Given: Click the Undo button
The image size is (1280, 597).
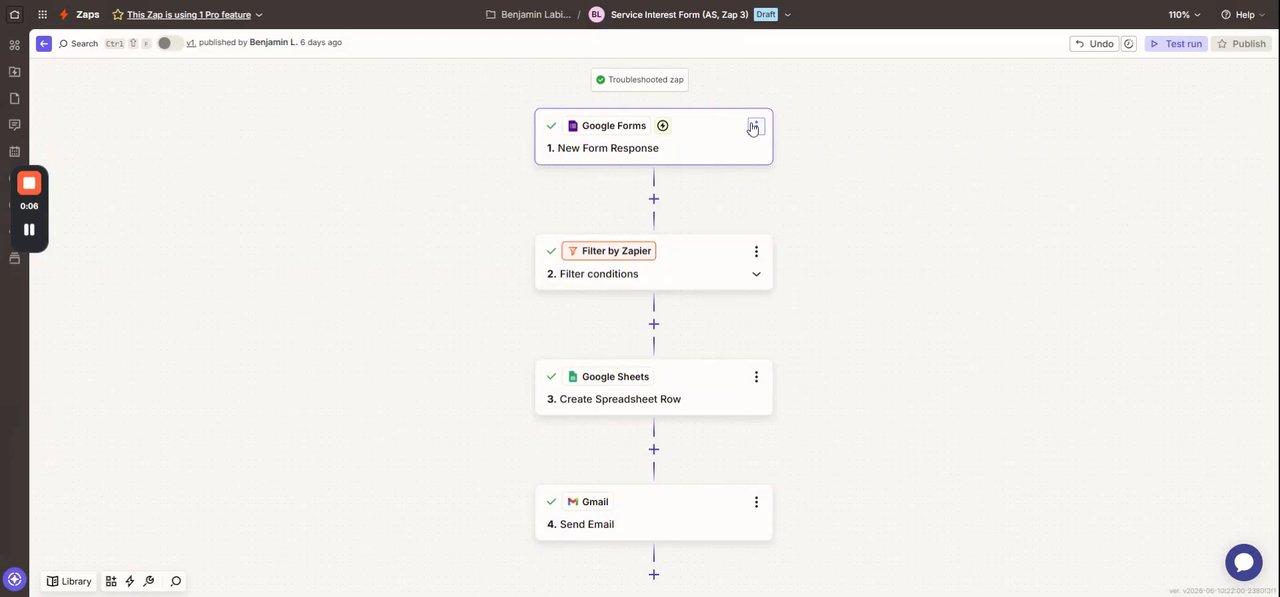Looking at the screenshot, I should coord(1093,44).
